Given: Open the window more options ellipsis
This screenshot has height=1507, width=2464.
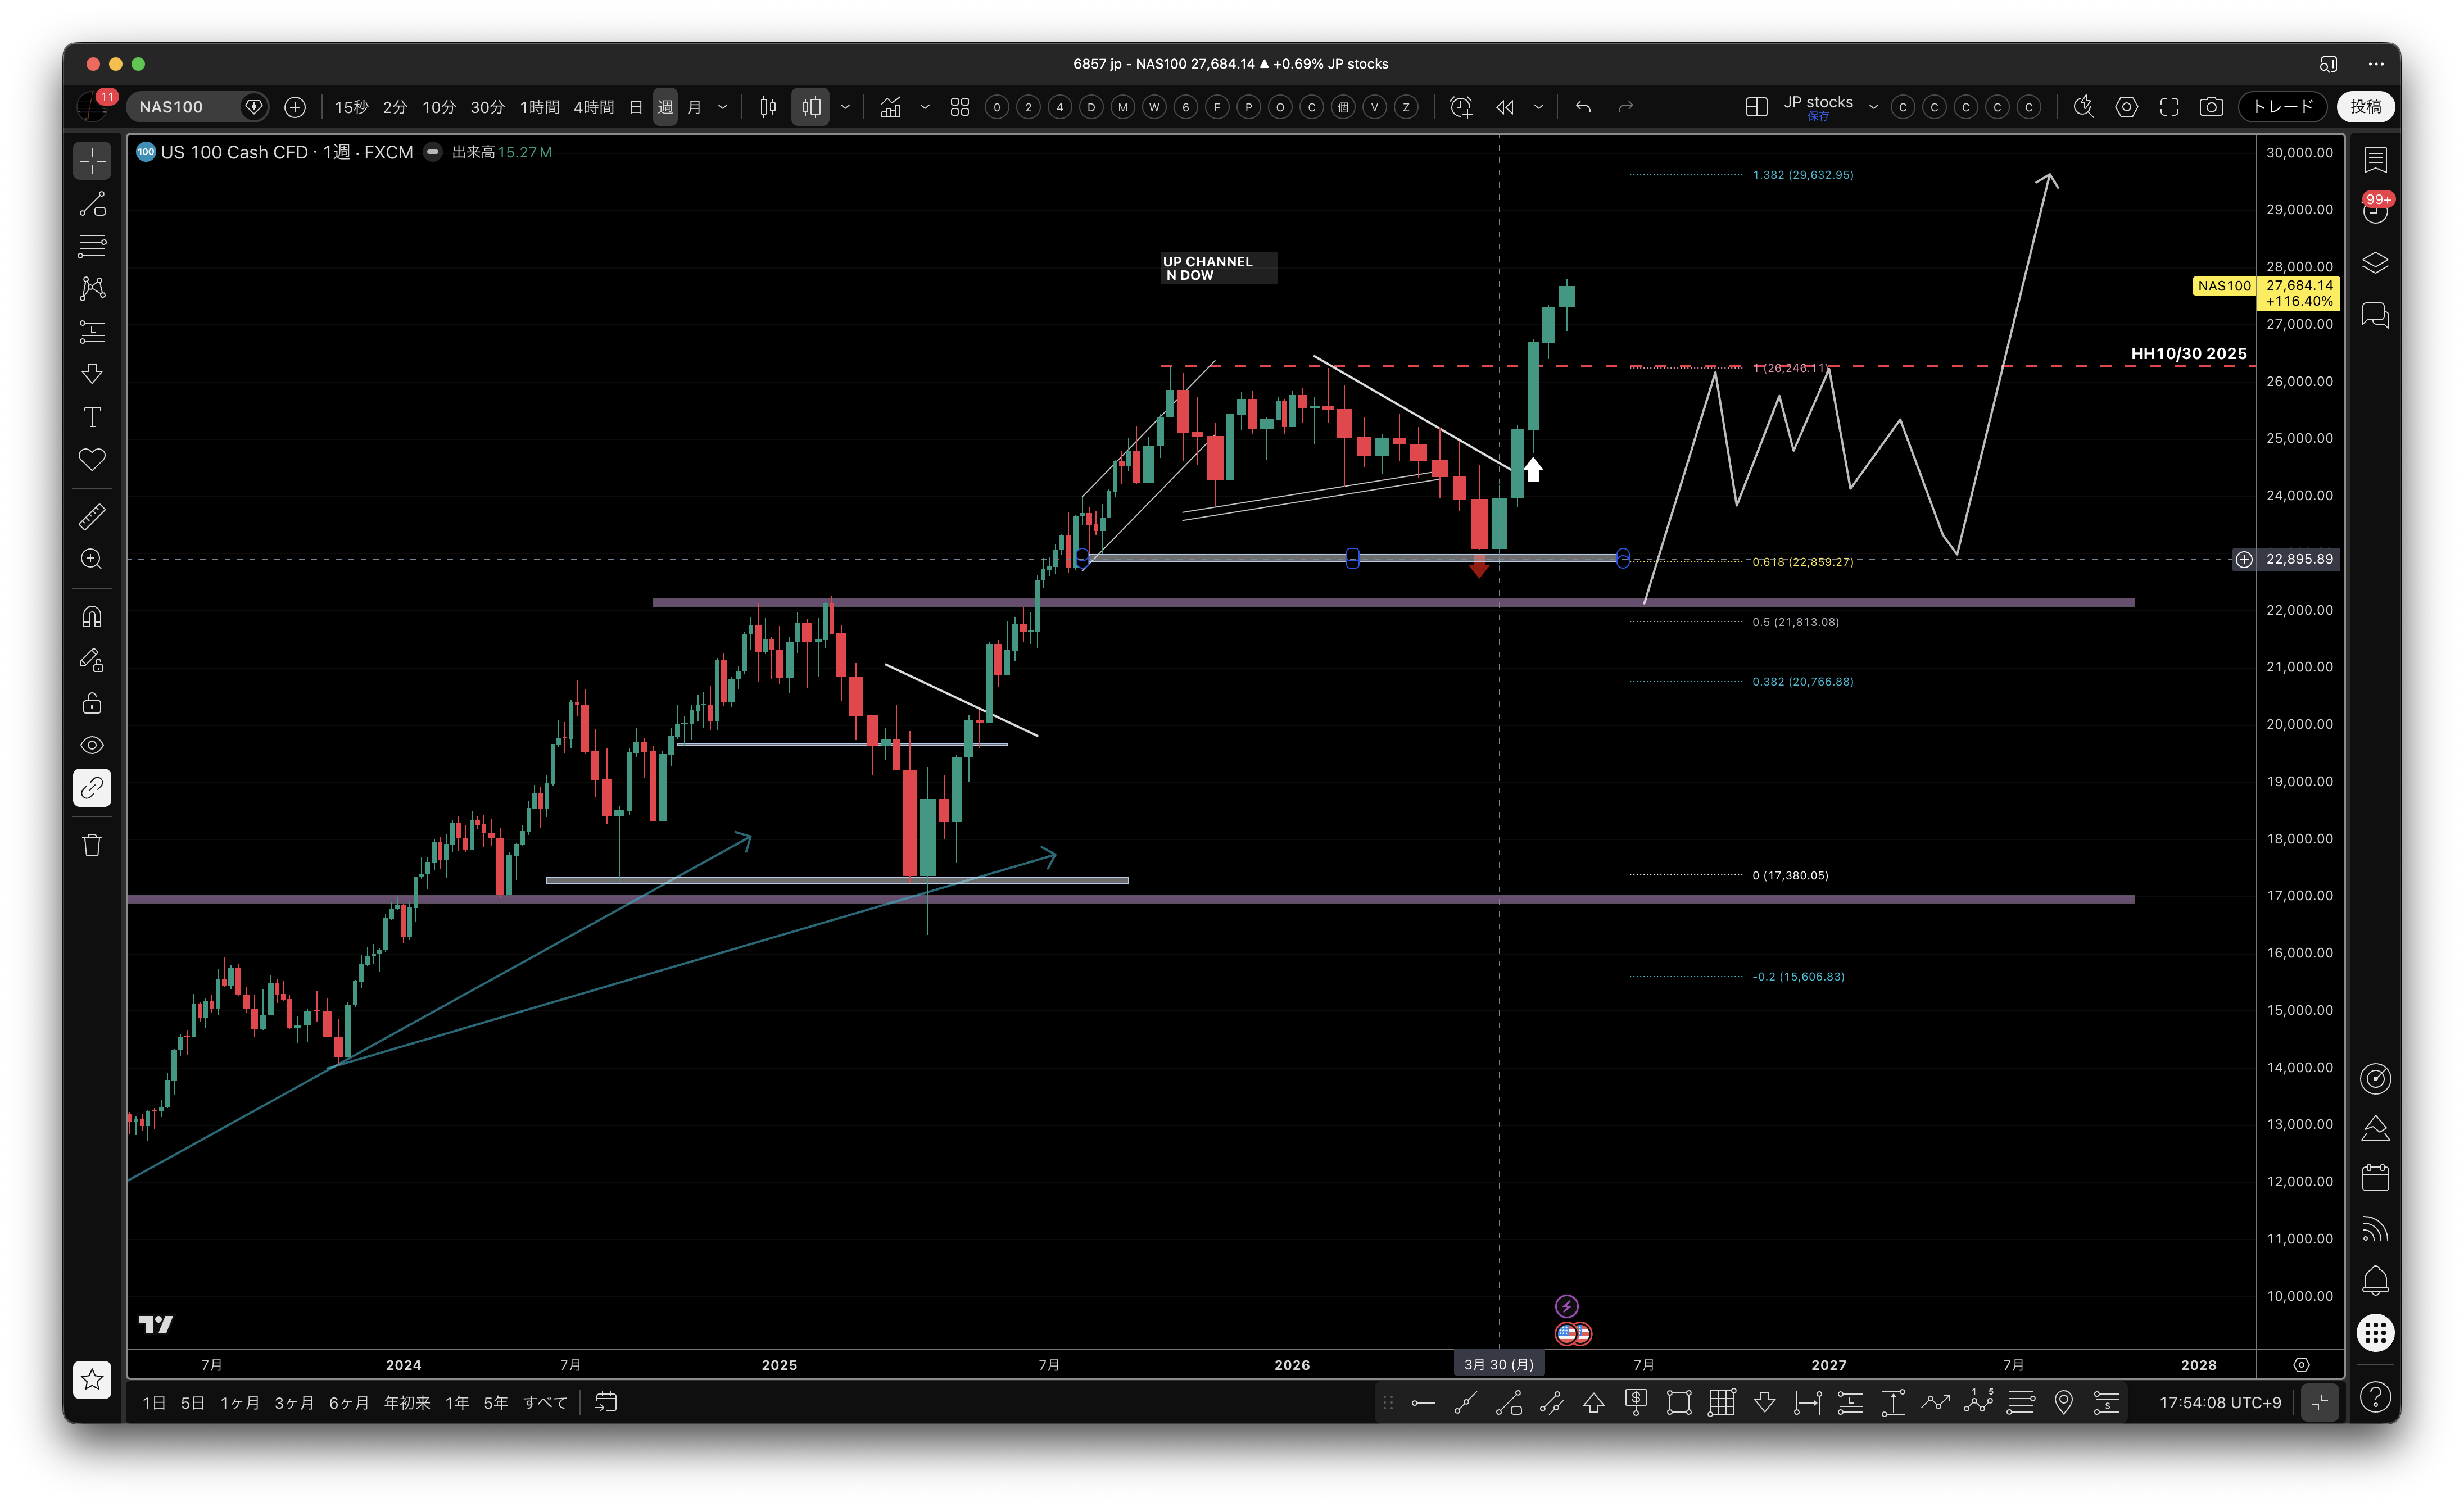Looking at the screenshot, I should (2376, 64).
